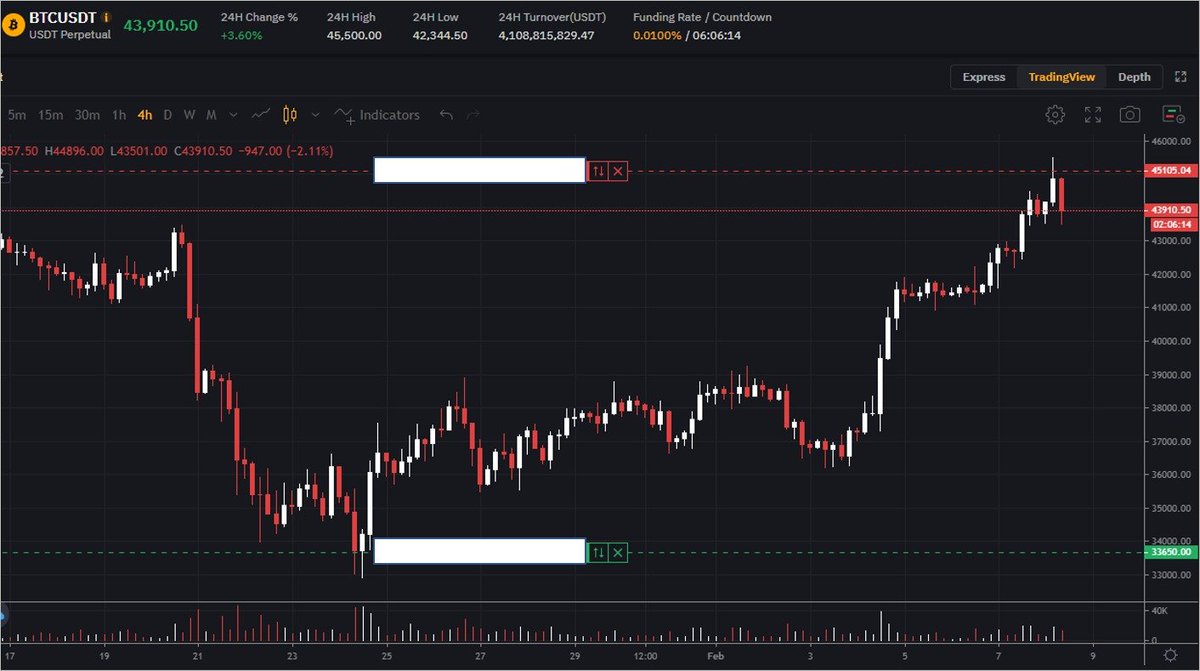Reverse the red 45105.04 order line

(597, 172)
